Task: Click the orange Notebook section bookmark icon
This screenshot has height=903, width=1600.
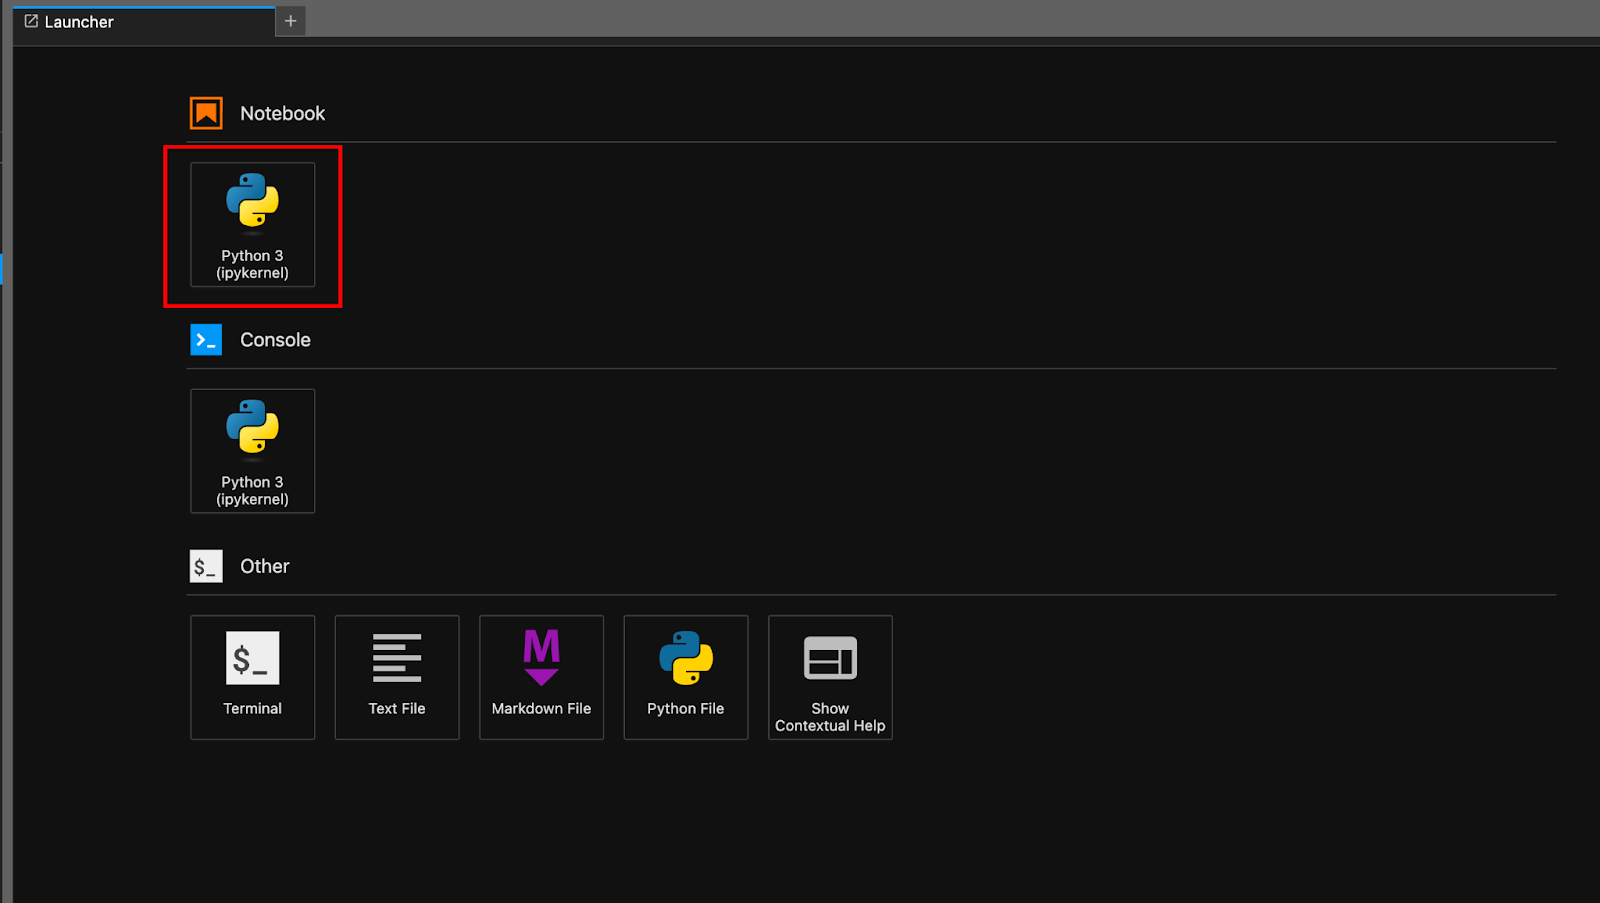Action: tap(205, 112)
